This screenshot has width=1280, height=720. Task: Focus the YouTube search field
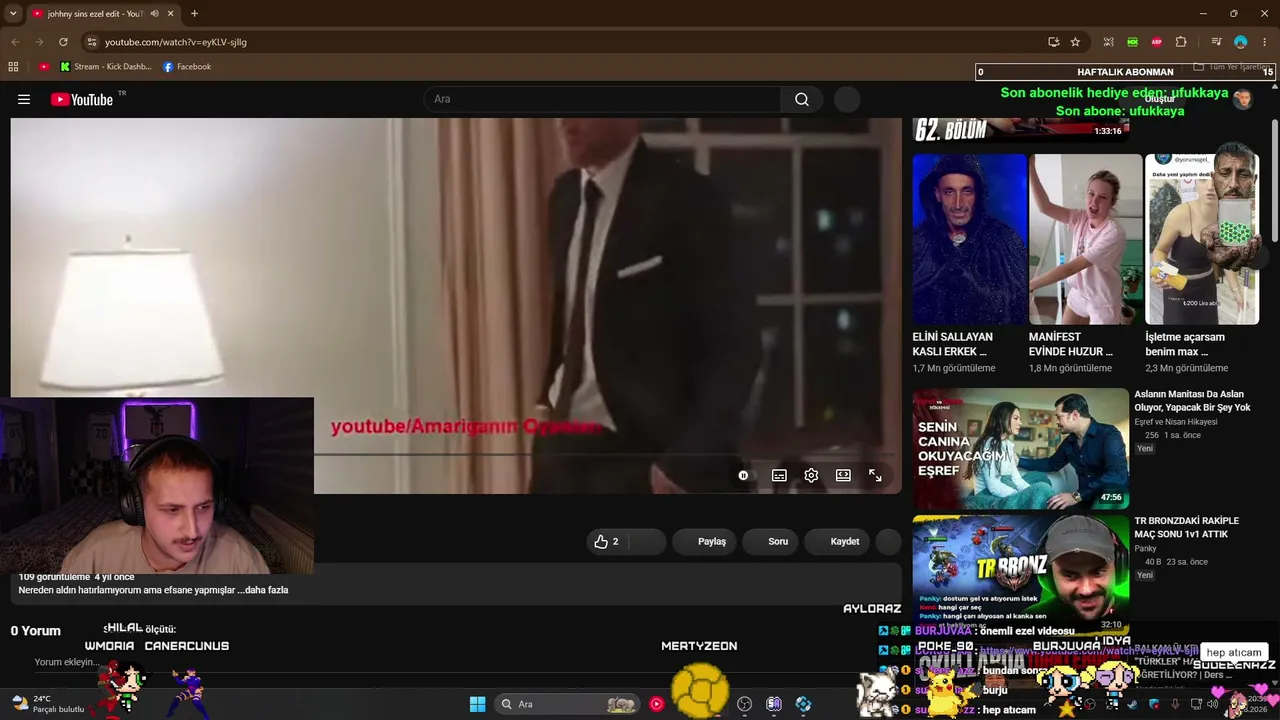point(602,99)
